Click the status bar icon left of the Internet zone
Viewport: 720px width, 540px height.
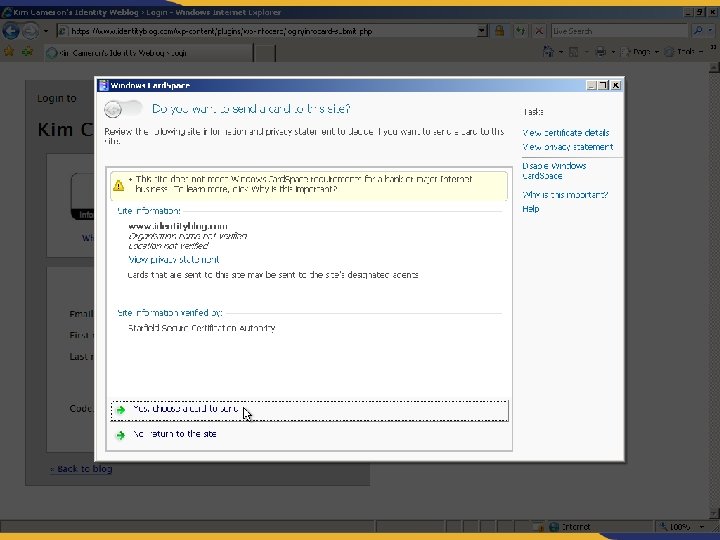538,527
